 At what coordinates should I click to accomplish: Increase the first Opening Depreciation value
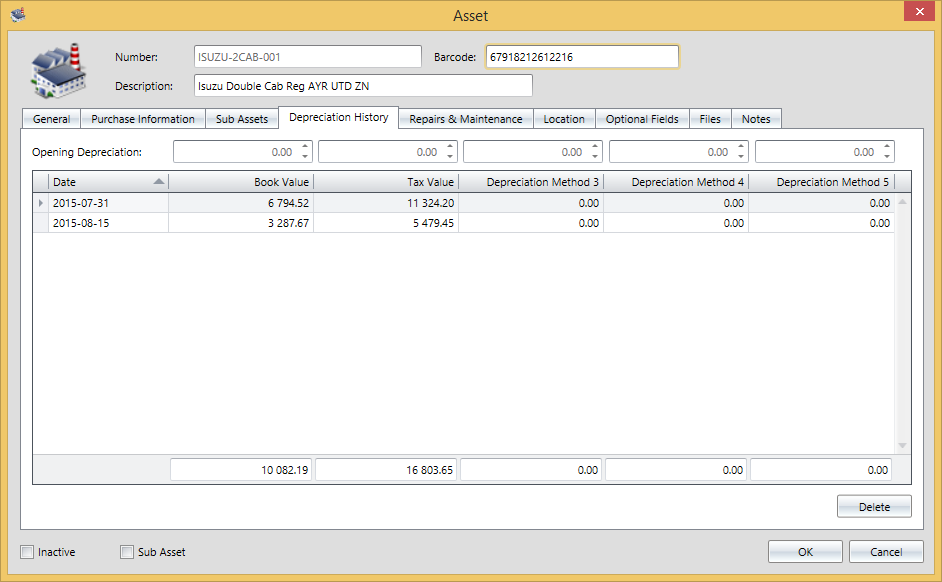(305, 147)
